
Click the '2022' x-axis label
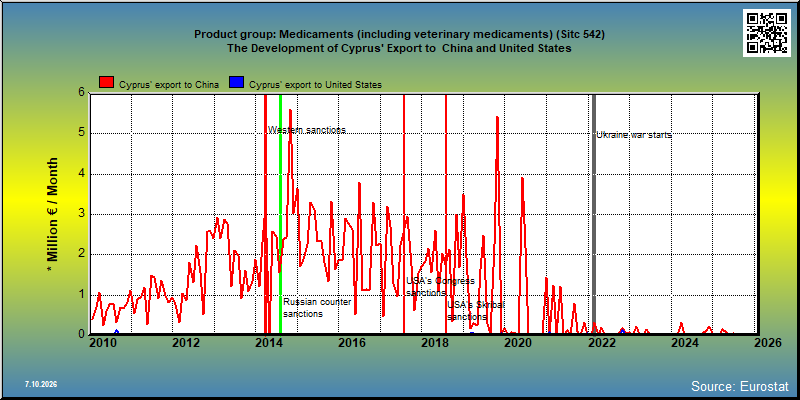point(603,343)
